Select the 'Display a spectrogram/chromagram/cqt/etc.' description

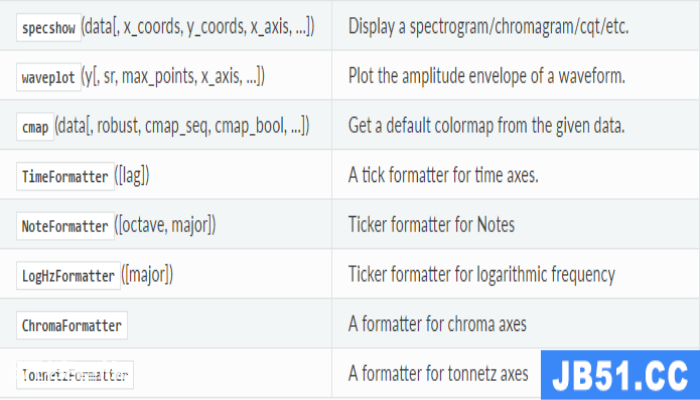pos(488,27)
